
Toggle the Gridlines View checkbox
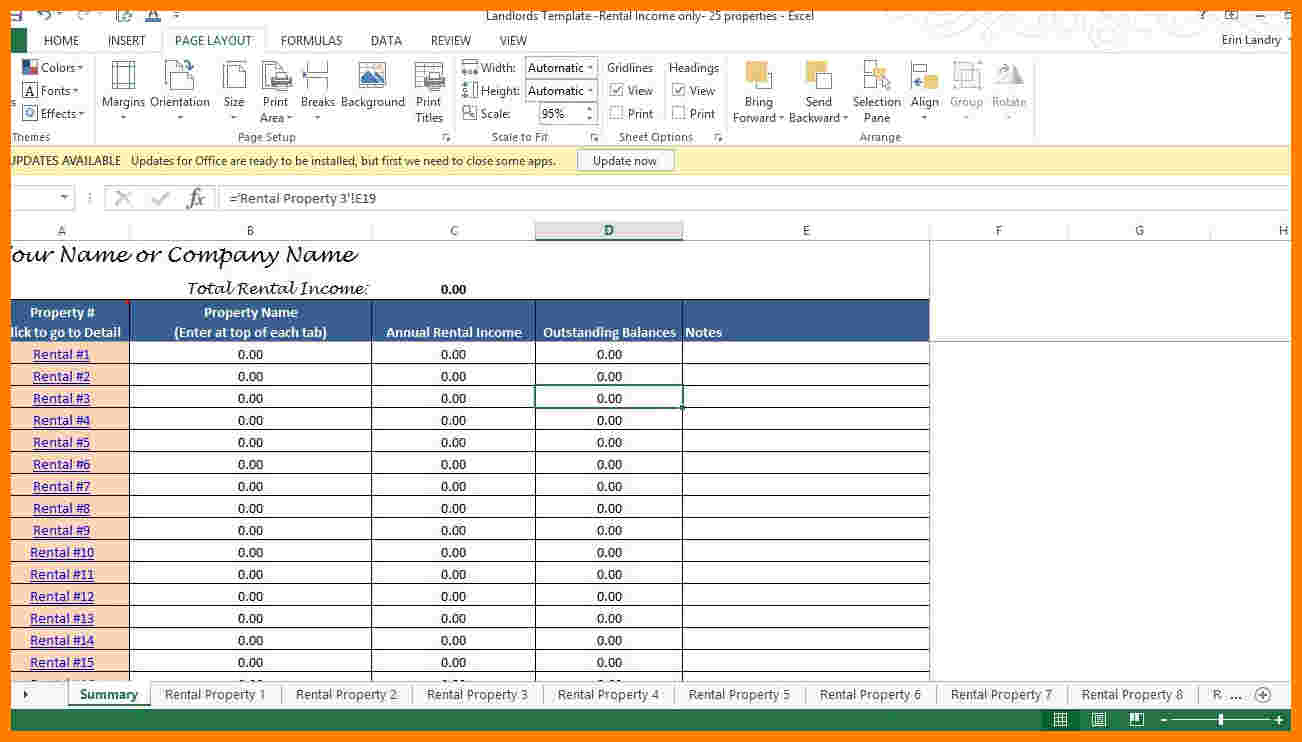click(616, 90)
